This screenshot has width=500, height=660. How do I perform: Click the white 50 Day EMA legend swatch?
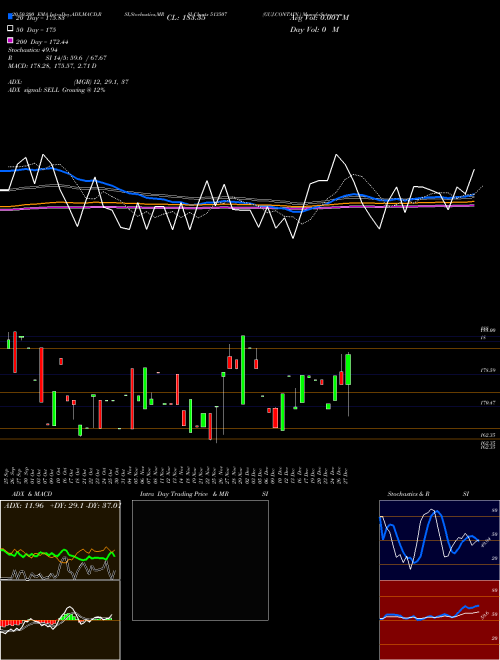coord(10,29)
